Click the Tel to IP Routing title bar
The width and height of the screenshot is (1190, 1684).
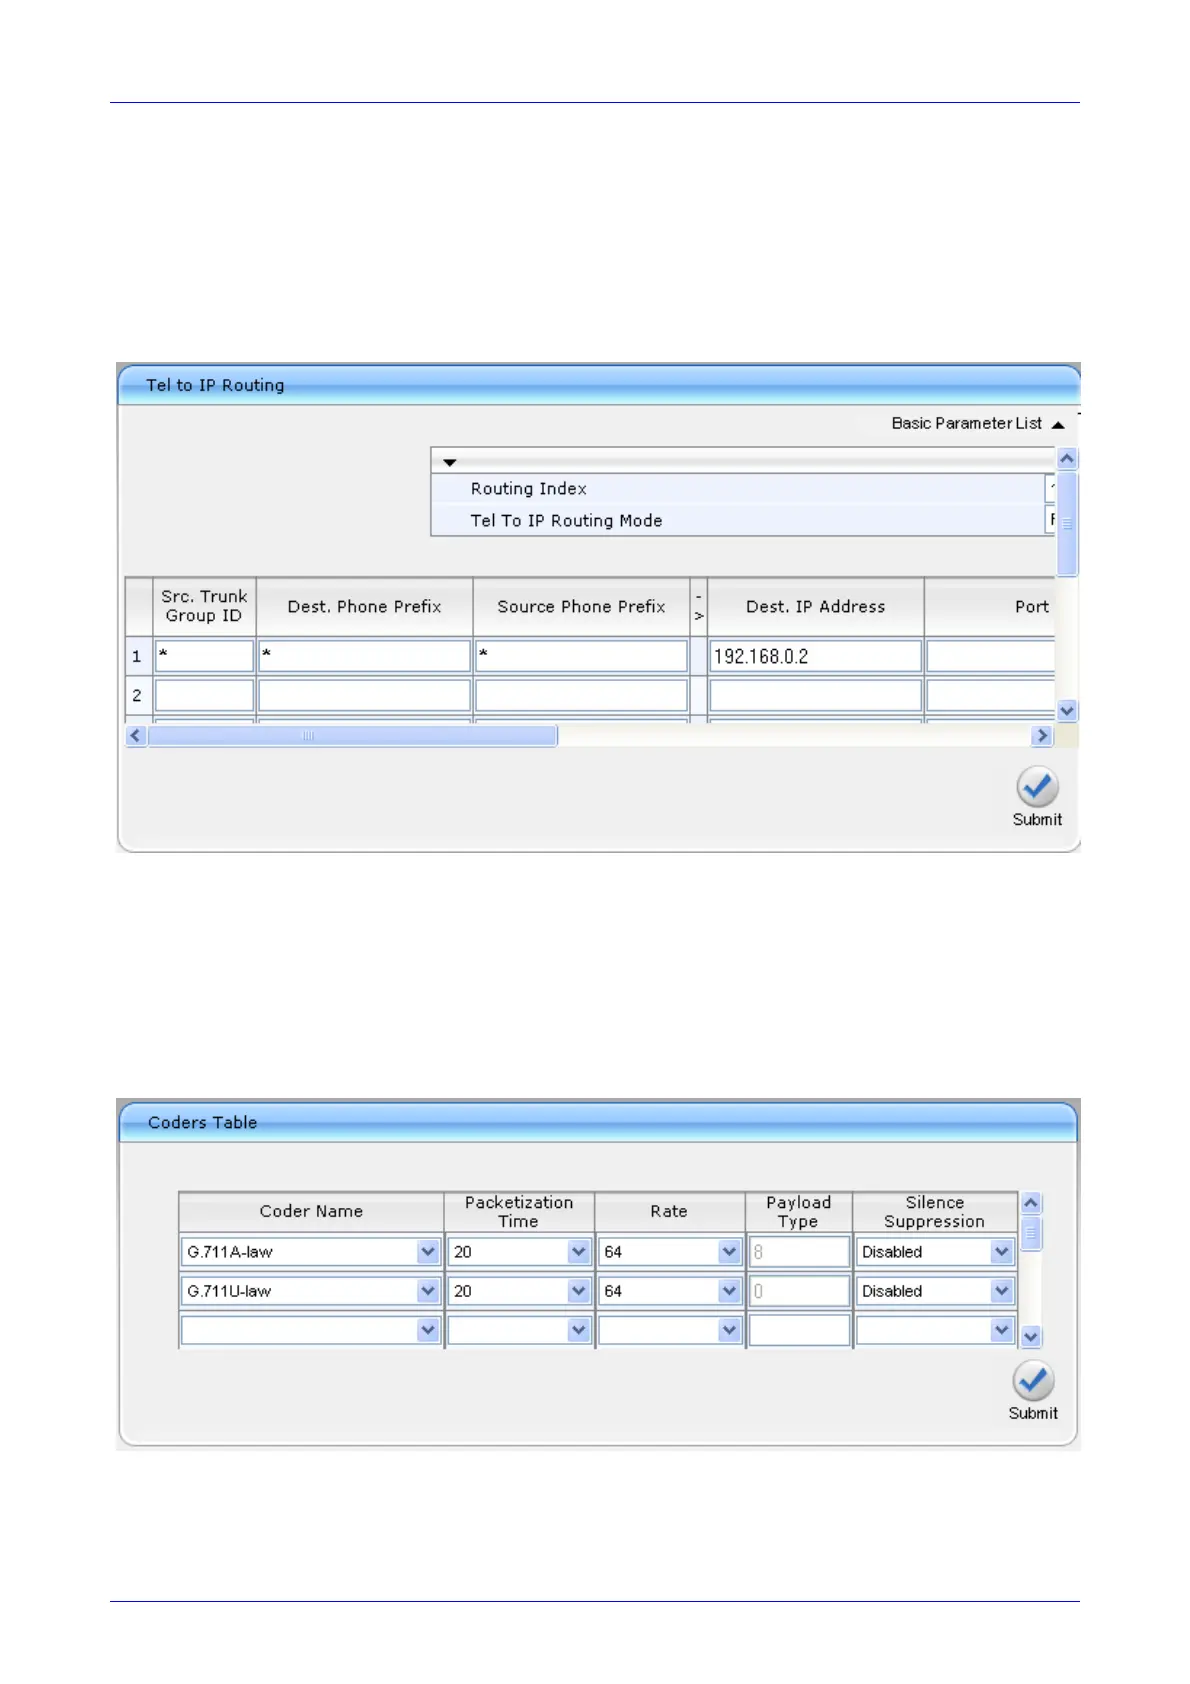[x=598, y=385]
